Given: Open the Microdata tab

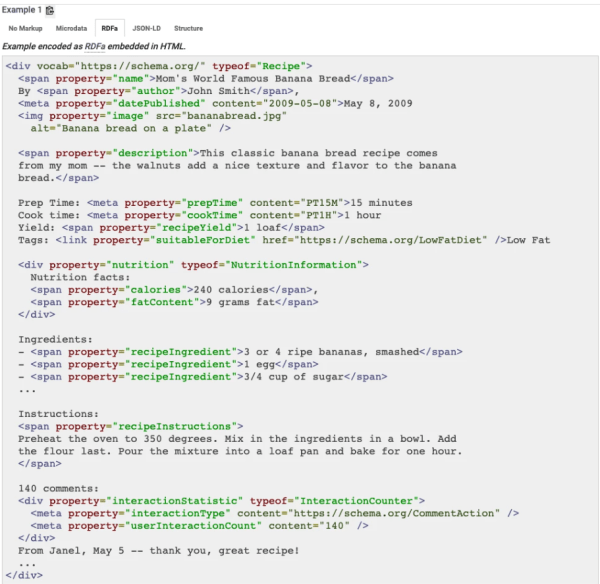Looking at the screenshot, I should 71,29.
